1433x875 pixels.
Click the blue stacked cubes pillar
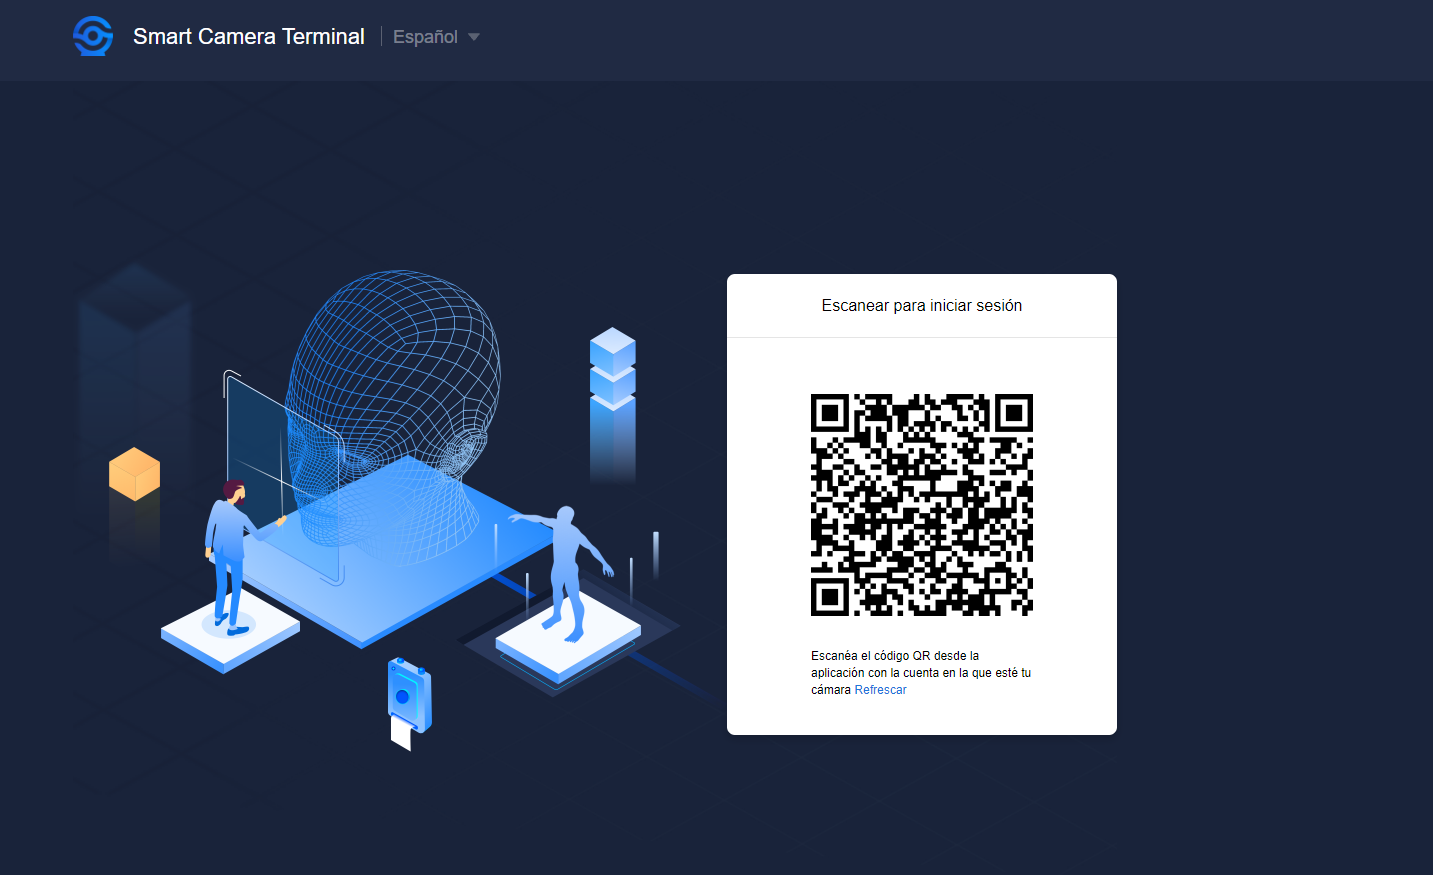point(613,405)
